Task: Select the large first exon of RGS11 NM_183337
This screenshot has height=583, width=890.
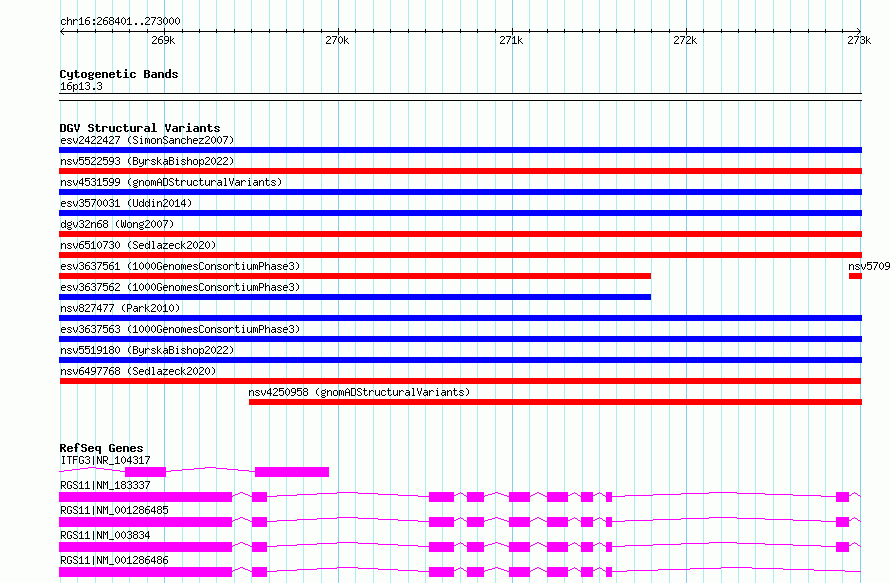Action: point(145,497)
